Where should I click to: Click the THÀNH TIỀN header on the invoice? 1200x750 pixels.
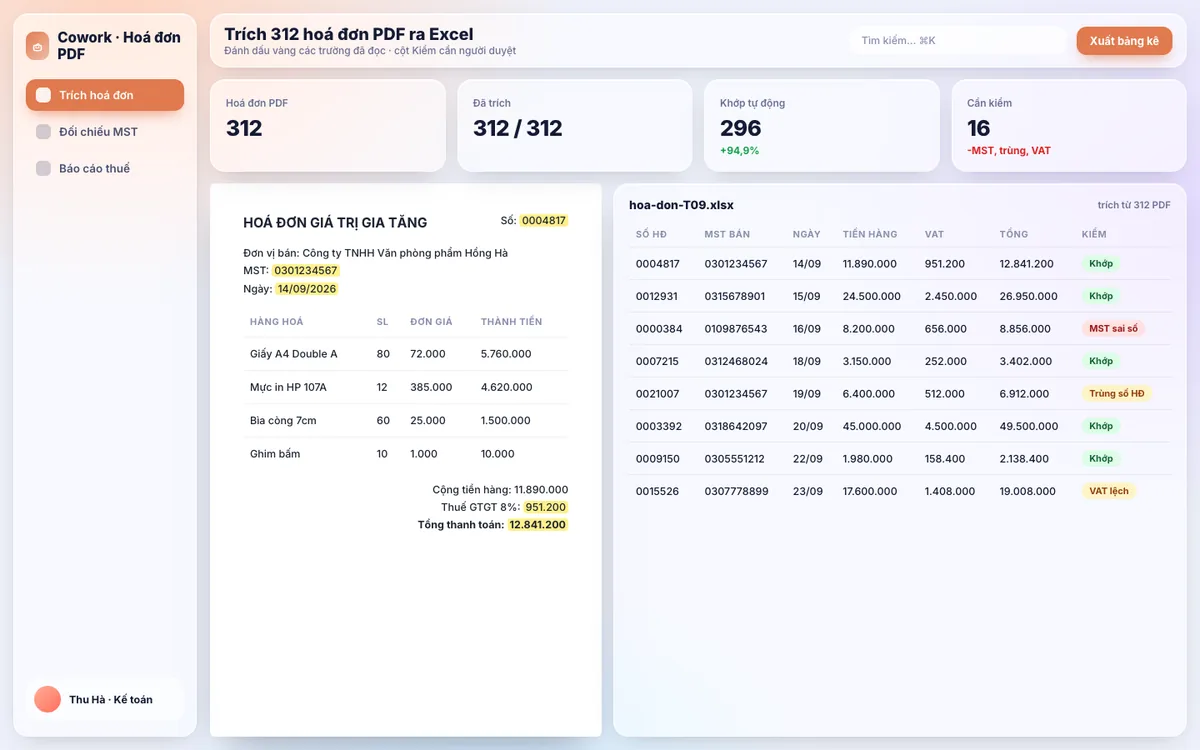click(x=511, y=322)
